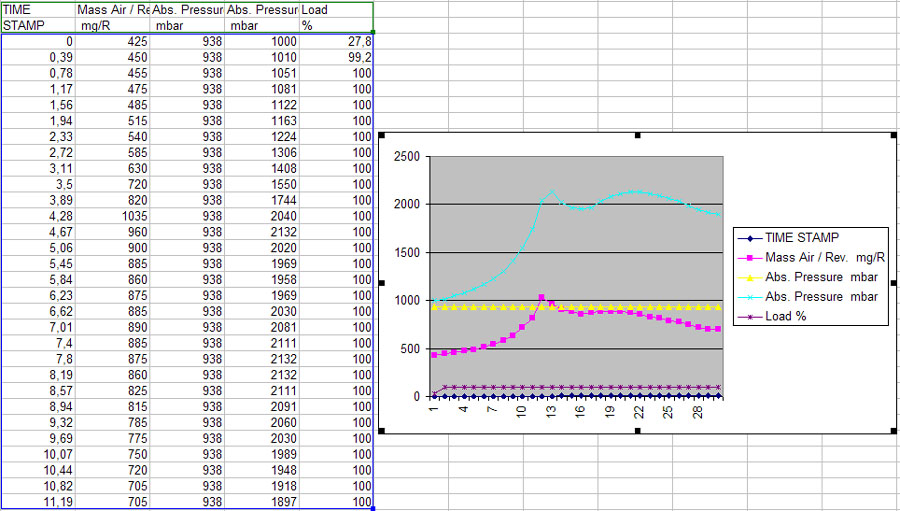
Task: Click the yellow triangle legend marker
Action: point(748,277)
